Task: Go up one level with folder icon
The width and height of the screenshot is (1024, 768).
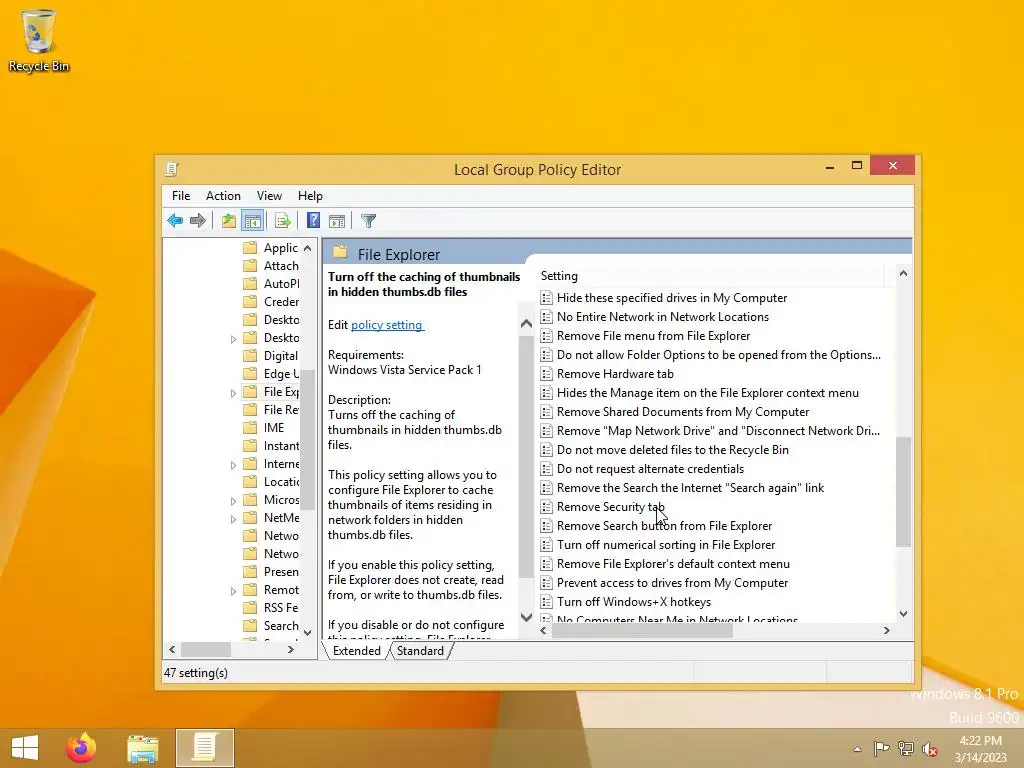Action: coord(228,221)
